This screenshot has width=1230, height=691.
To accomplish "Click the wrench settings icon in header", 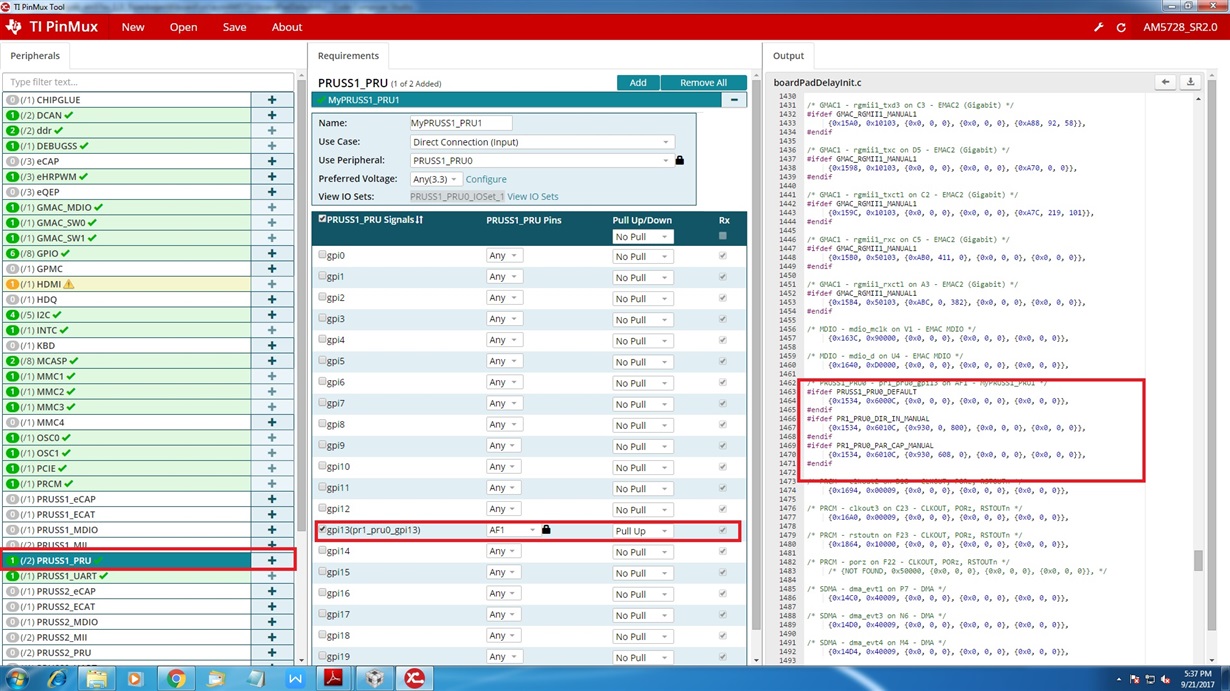I will 1098,27.
